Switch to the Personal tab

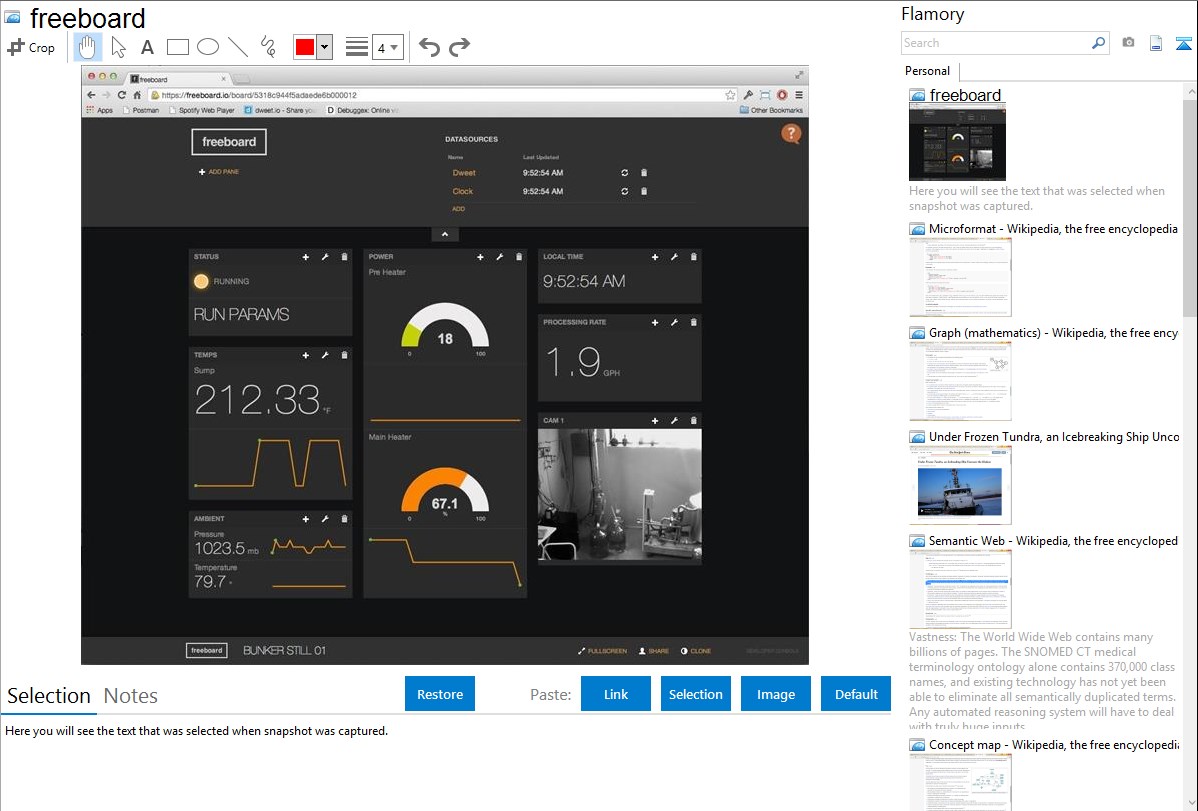(928, 71)
